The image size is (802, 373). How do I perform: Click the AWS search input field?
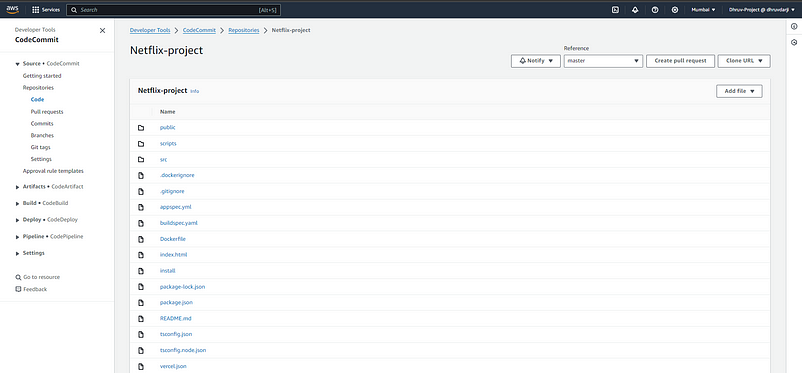click(173, 10)
